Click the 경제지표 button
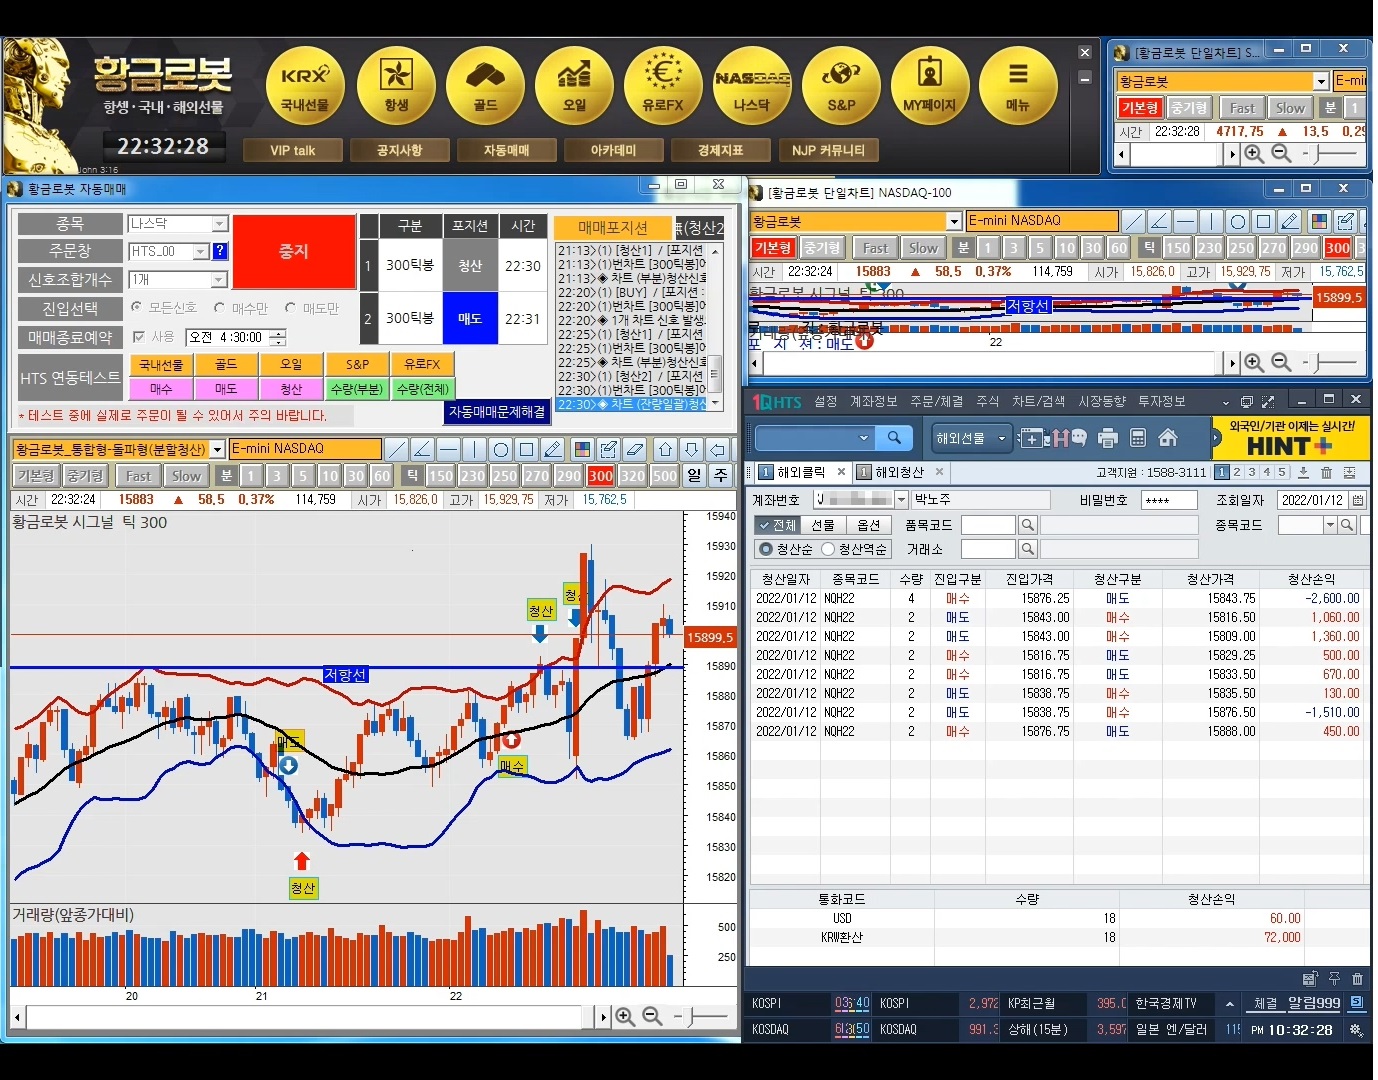Screen dimensions: 1378x1080 click(720, 150)
